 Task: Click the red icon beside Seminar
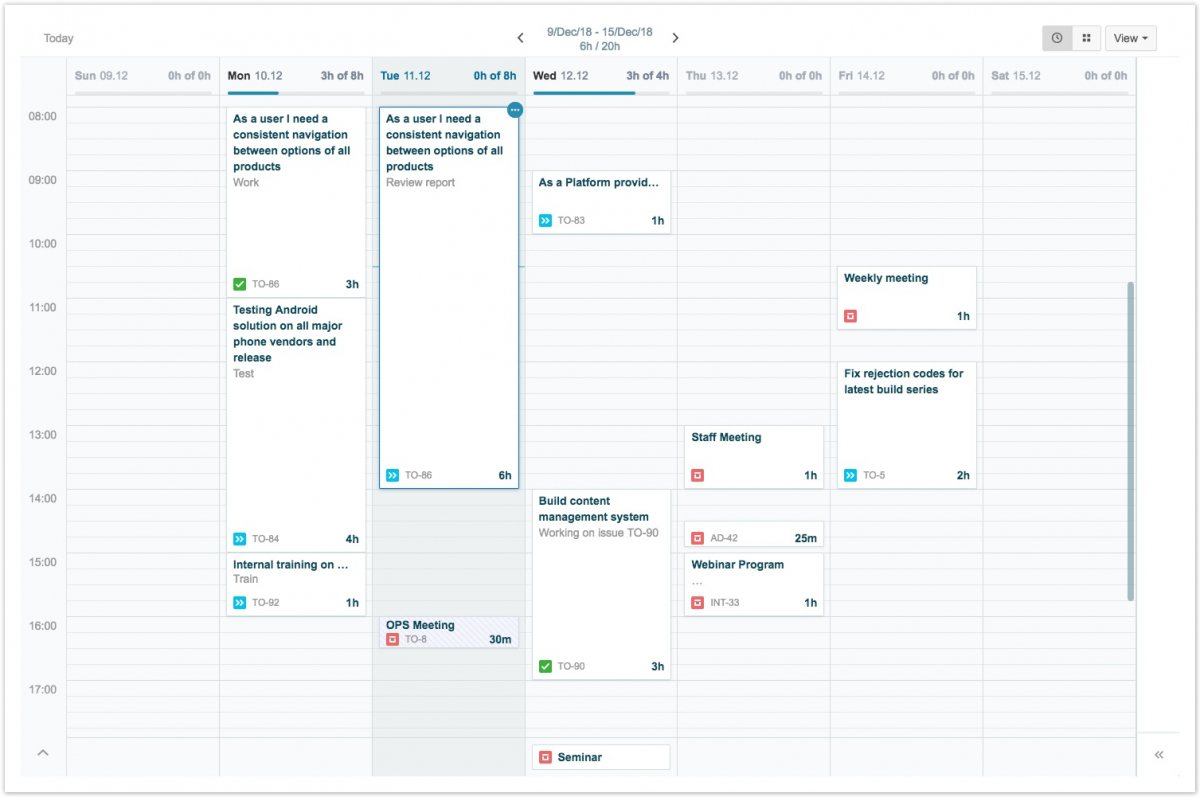pos(545,757)
